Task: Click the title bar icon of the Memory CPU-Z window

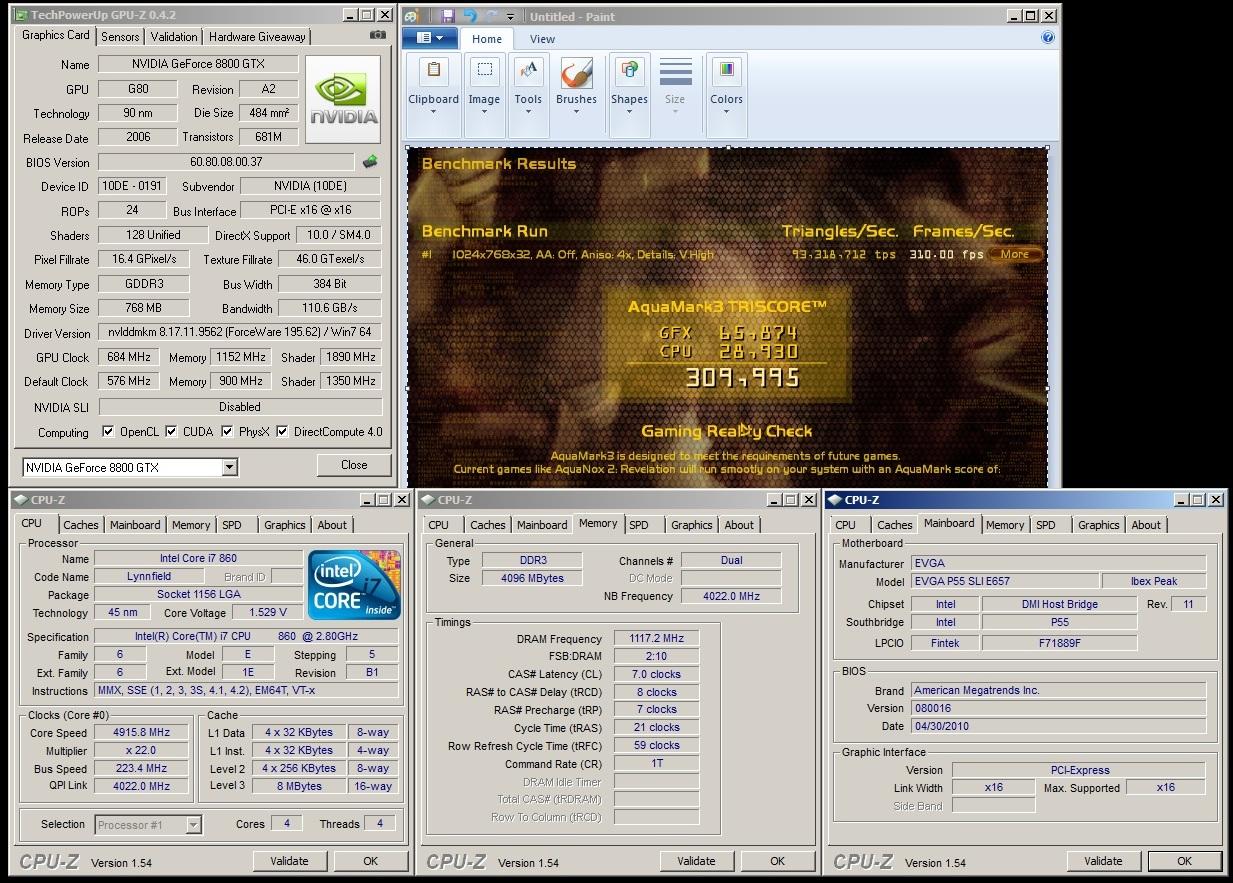Action: [426, 500]
